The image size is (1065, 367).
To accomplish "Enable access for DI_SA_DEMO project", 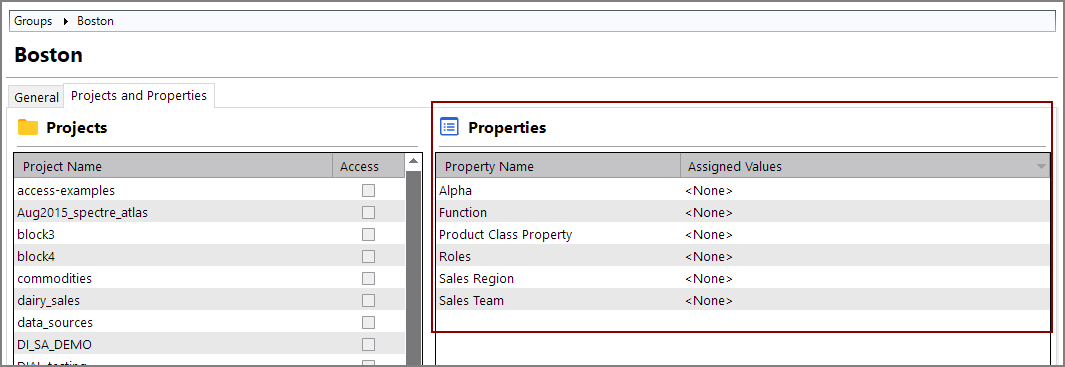I will 368,345.
